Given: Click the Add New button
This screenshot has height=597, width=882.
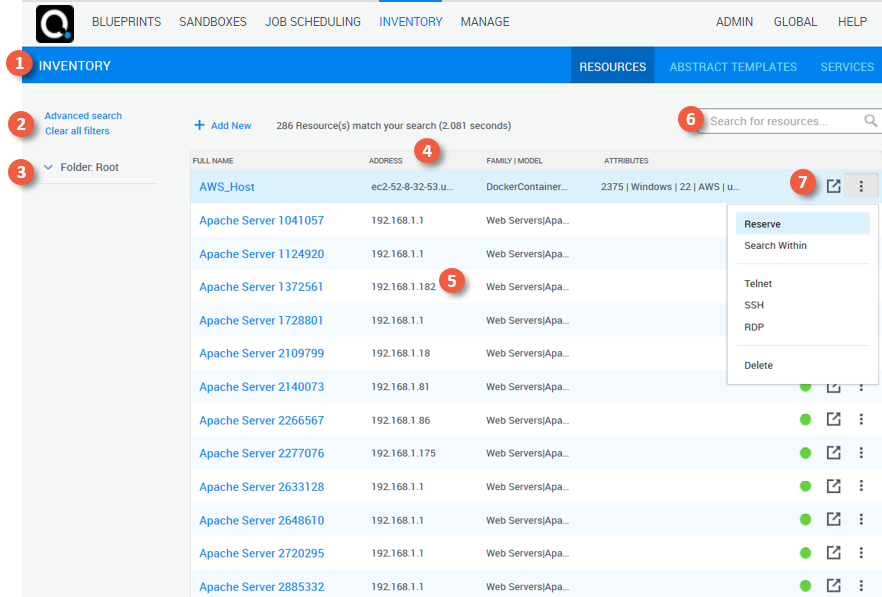Looking at the screenshot, I should (223, 126).
